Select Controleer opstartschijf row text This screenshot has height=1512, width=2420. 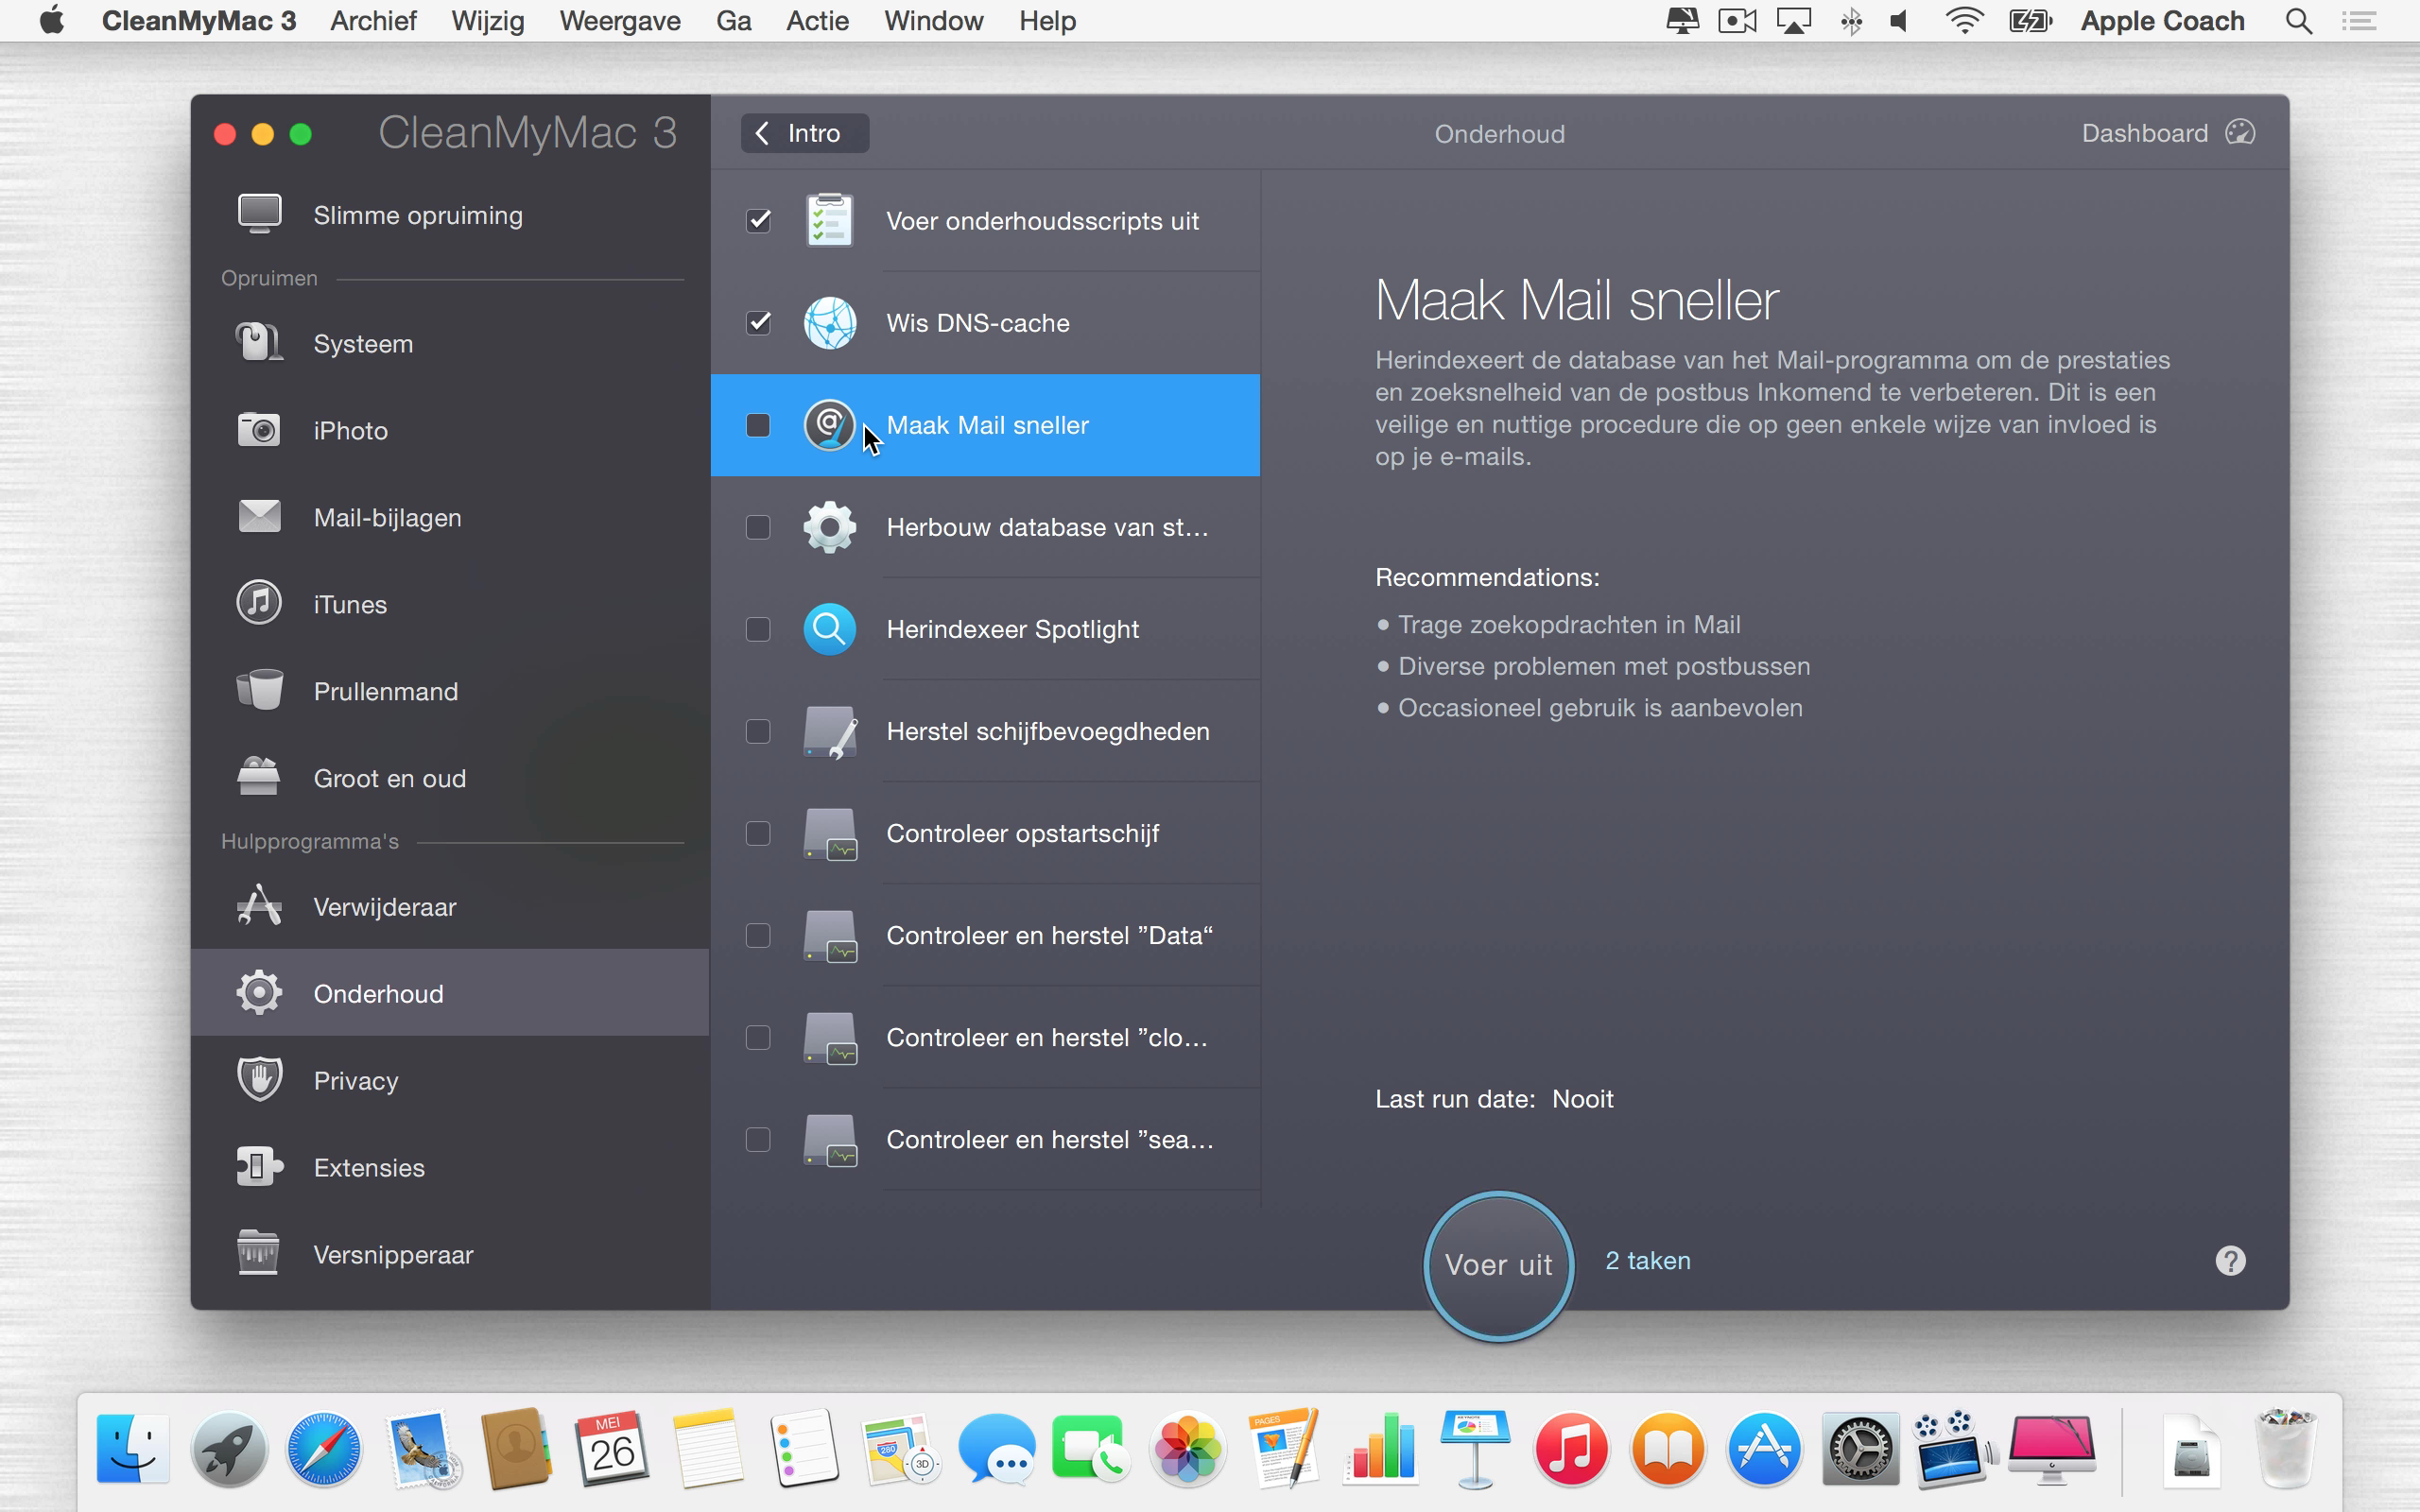point(1022,834)
